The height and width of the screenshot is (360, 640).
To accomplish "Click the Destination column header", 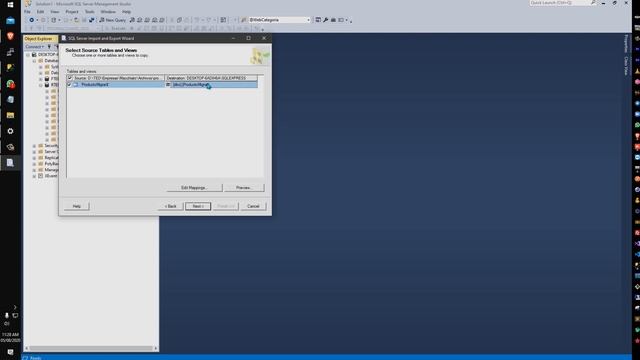I will tap(211, 78).
